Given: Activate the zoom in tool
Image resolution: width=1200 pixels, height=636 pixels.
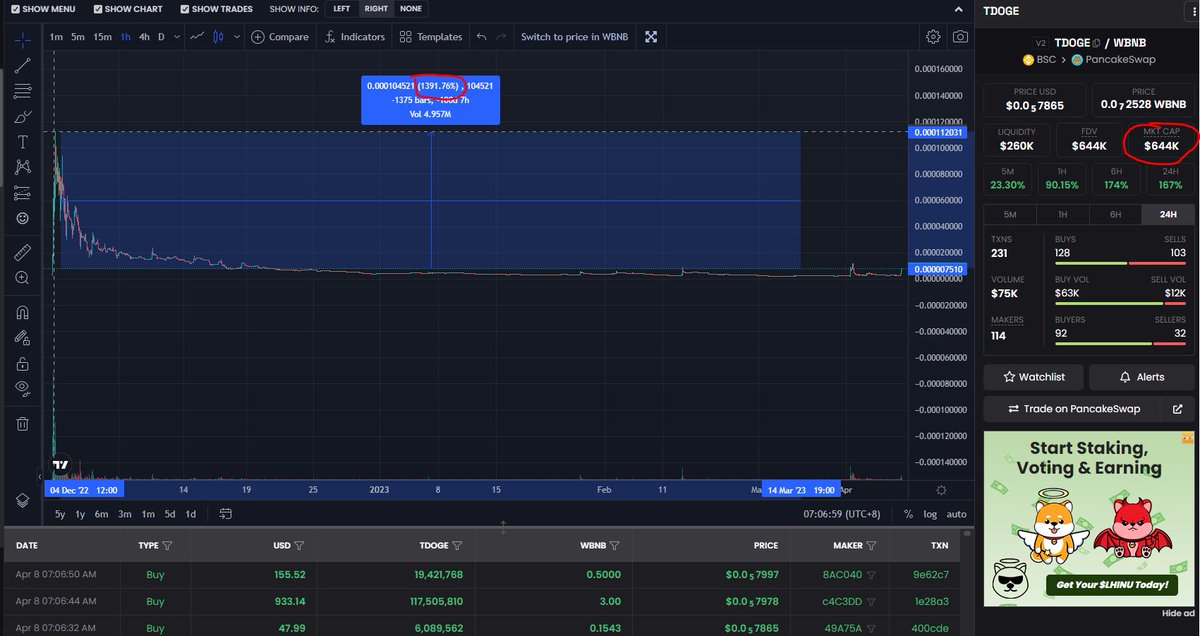Looking at the screenshot, I should 22,278.
